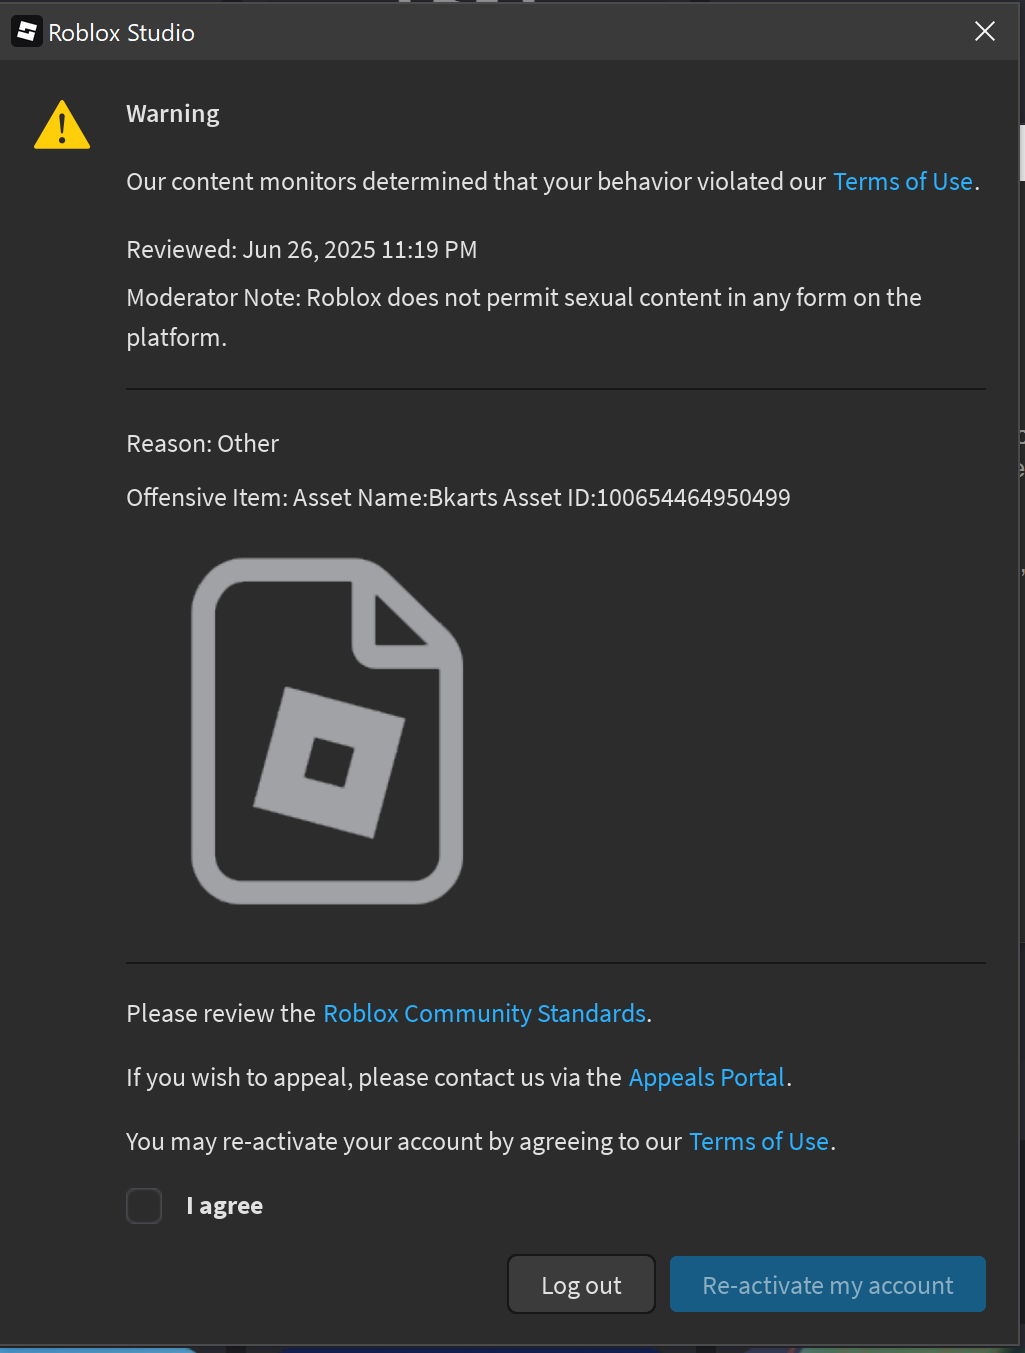Close the Roblox Studio warning dialog
Viewport: 1025px width, 1353px height.
985,31
